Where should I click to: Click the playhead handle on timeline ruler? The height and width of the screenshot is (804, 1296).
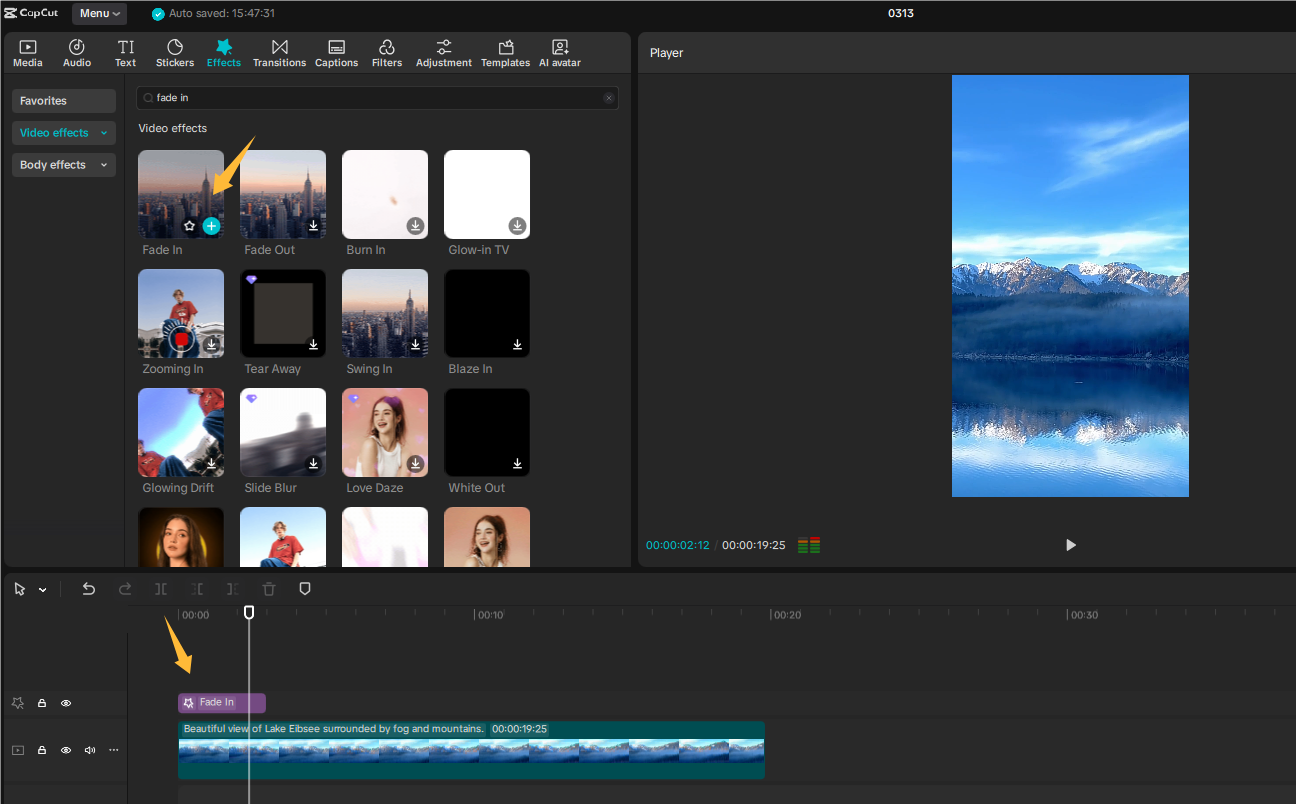tap(249, 612)
